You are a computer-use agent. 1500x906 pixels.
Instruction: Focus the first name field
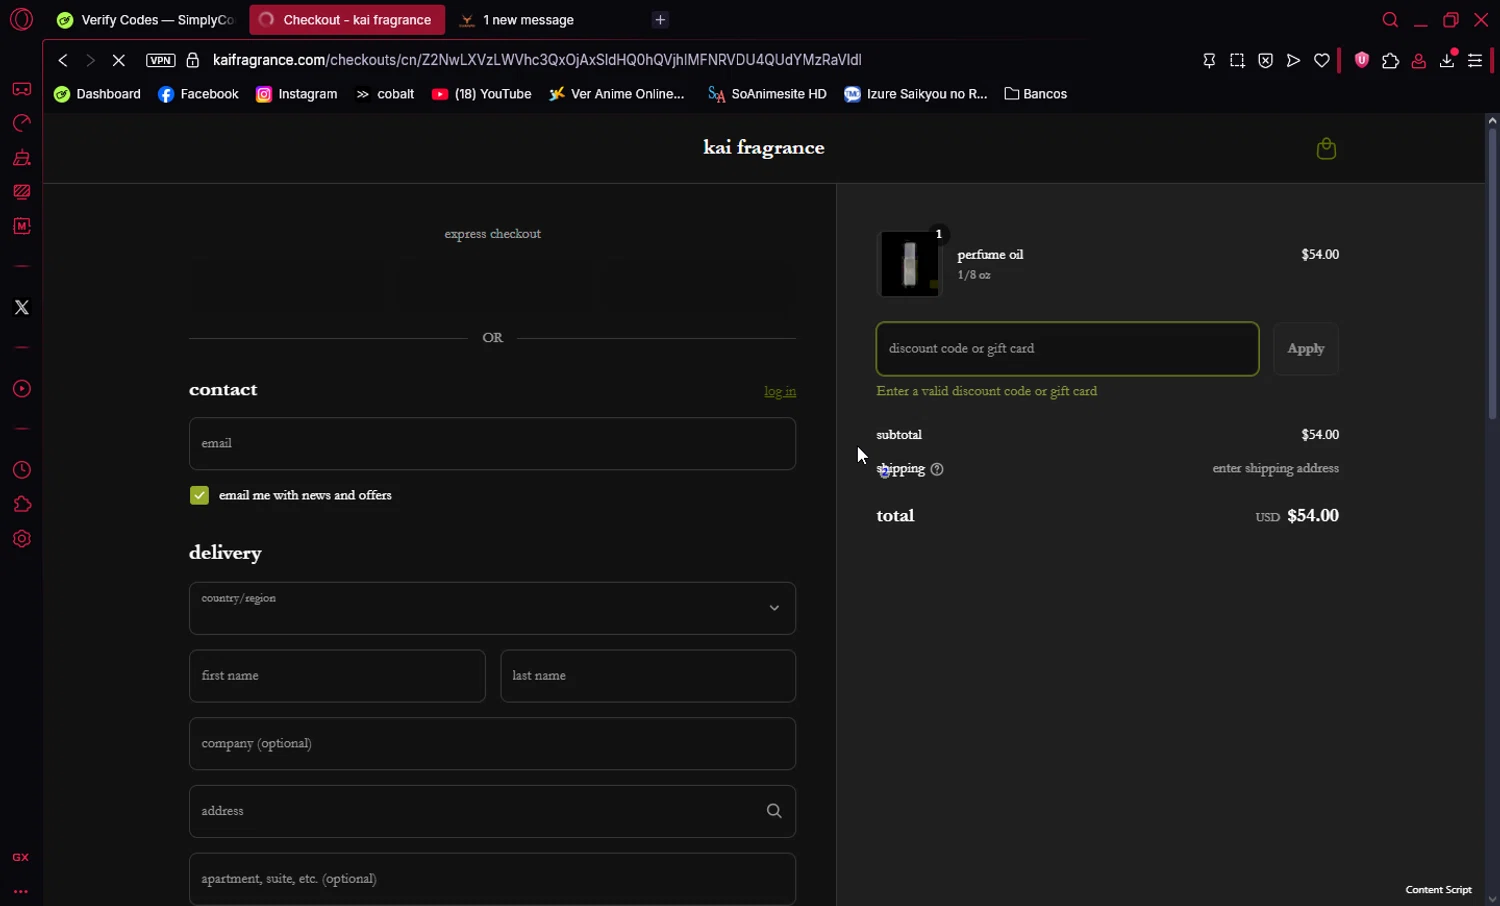[x=337, y=676]
